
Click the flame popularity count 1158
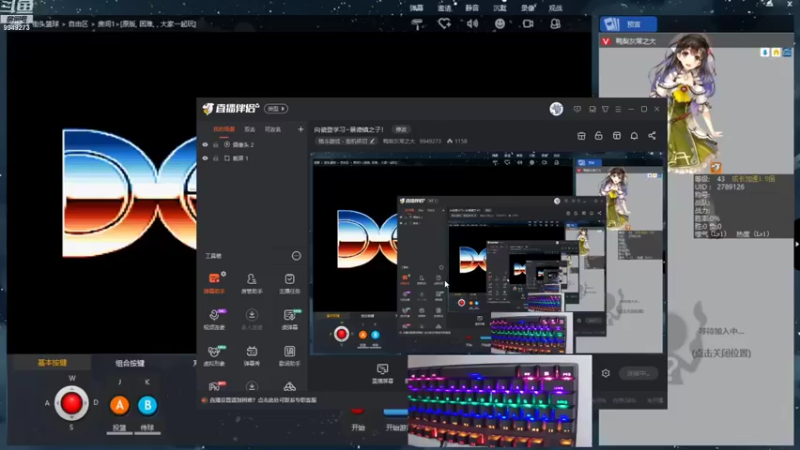pos(457,141)
